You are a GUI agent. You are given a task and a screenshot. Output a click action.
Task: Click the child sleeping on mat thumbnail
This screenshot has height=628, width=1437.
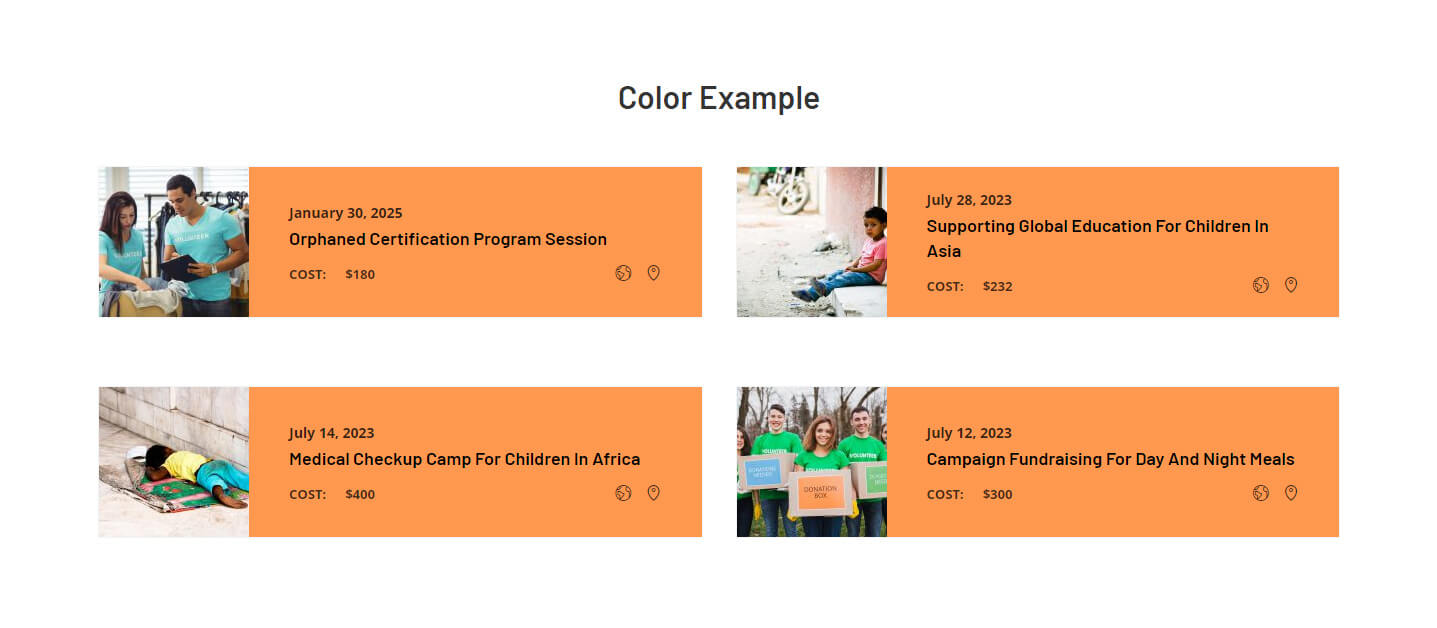174,462
